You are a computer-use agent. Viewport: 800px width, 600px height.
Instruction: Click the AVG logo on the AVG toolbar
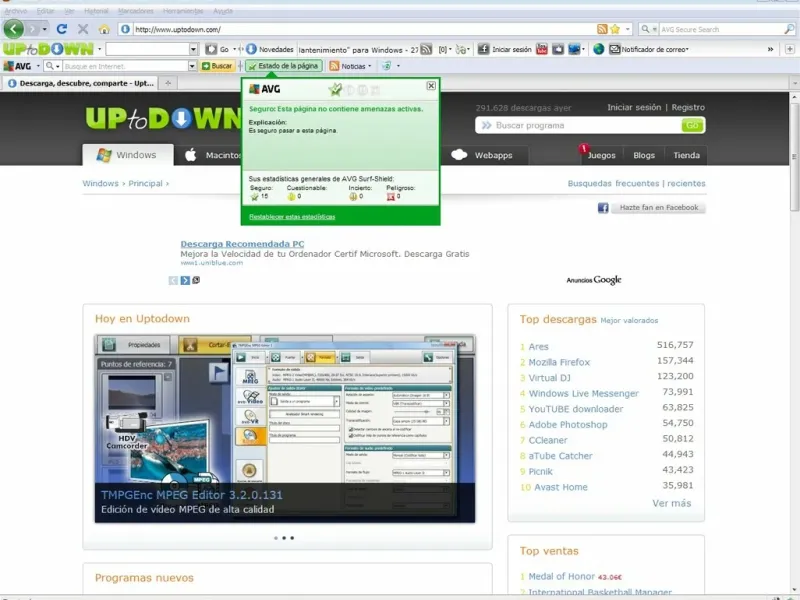tap(17, 66)
